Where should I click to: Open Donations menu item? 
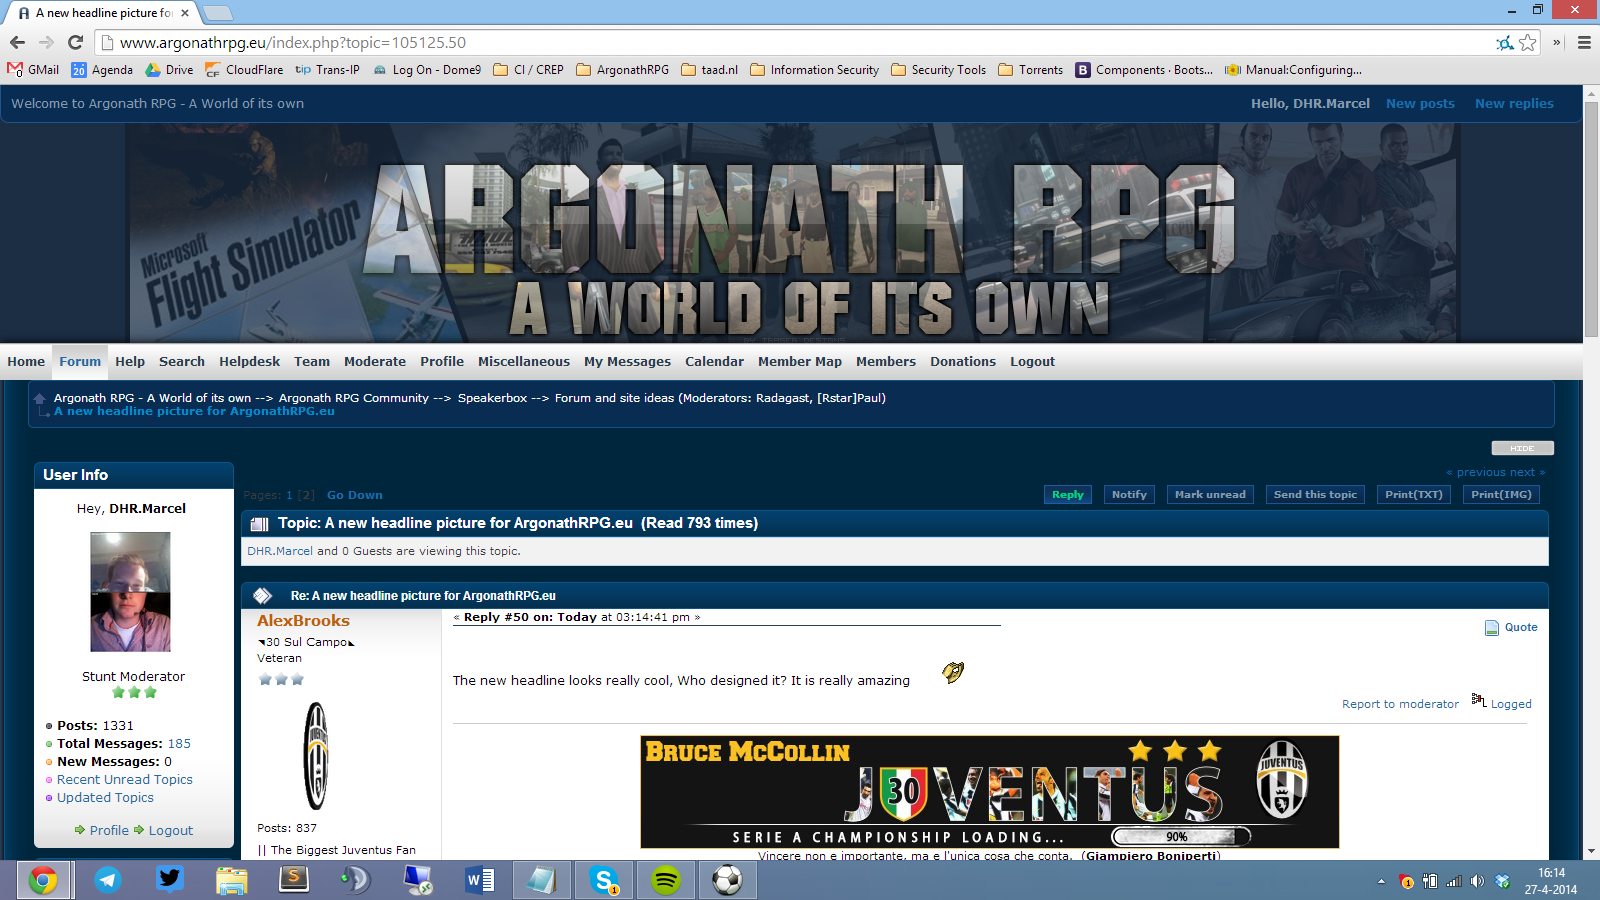coord(963,362)
